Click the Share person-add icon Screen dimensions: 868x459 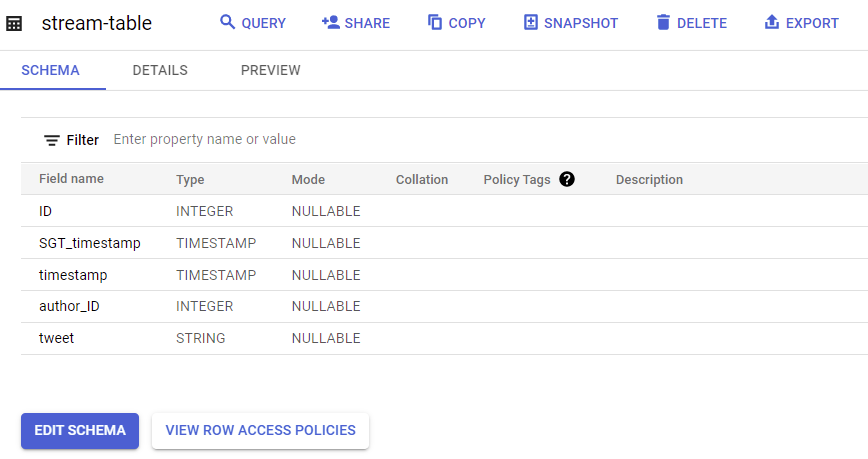pos(331,22)
